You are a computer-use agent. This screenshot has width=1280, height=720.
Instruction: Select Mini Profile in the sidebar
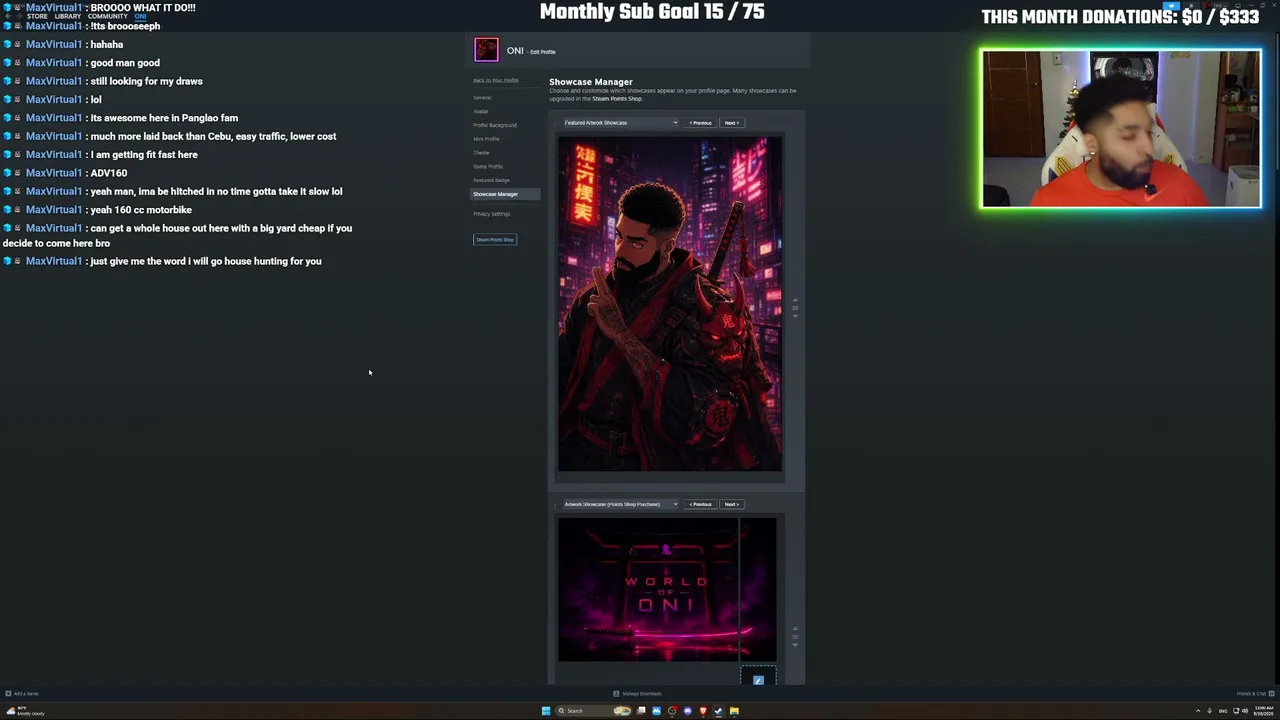coord(486,139)
